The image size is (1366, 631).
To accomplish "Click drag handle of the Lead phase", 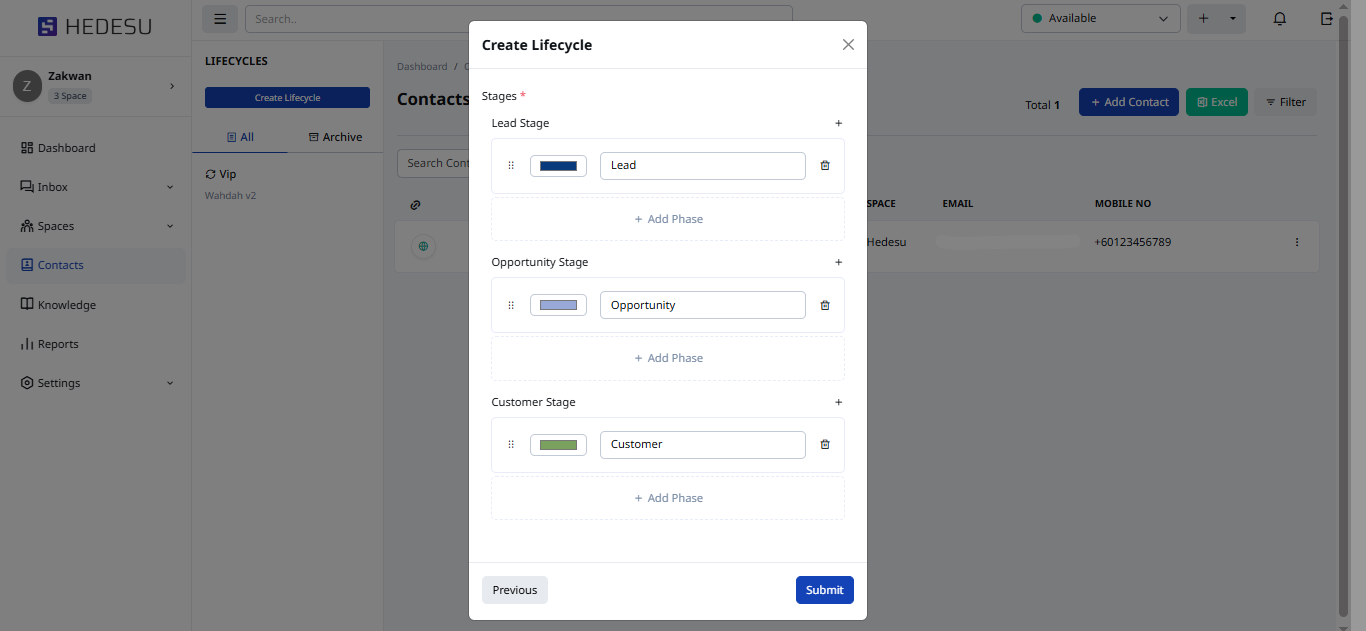I will point(511,166).
